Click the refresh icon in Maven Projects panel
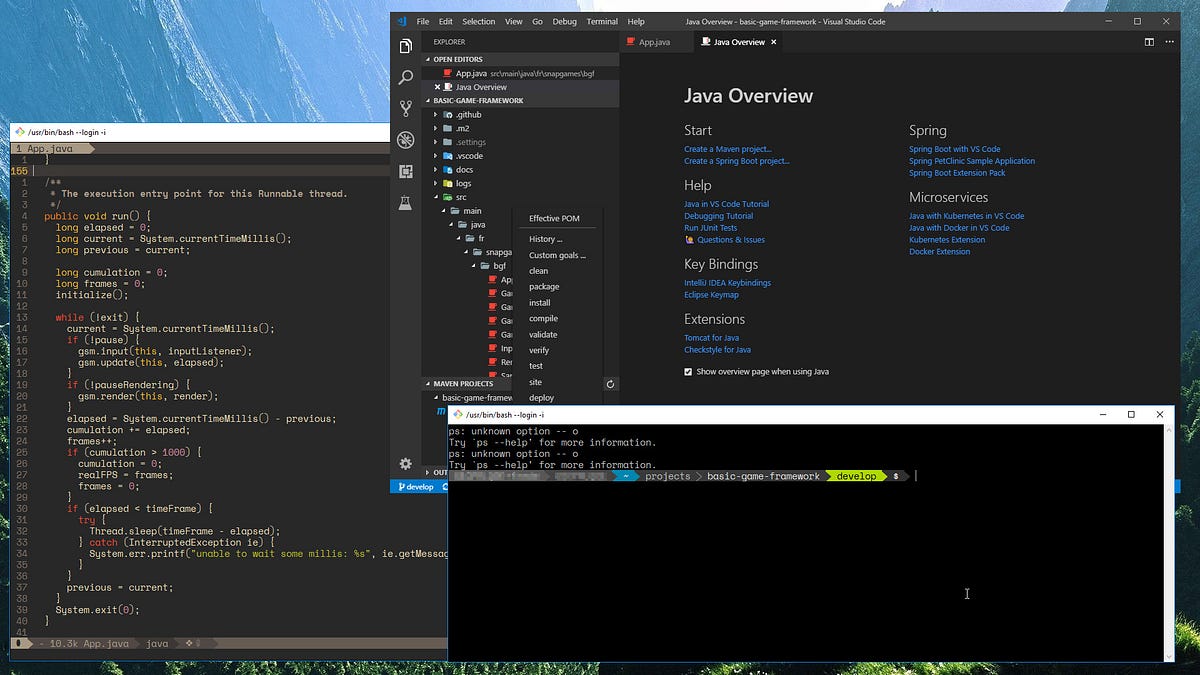1200x675 pixels. 610,383
